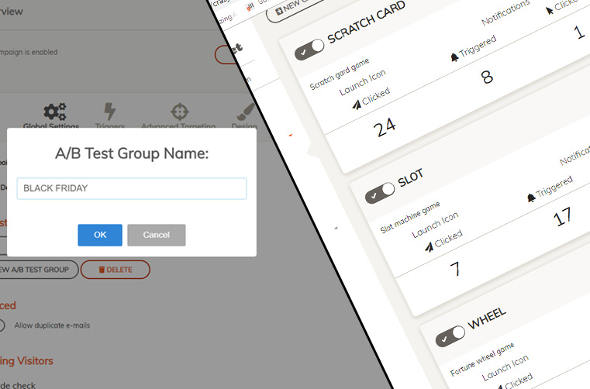Screen dimensions: 590x389
Task: Toggle Allow duplicate e-mails option
Action: tap(2, 325)
